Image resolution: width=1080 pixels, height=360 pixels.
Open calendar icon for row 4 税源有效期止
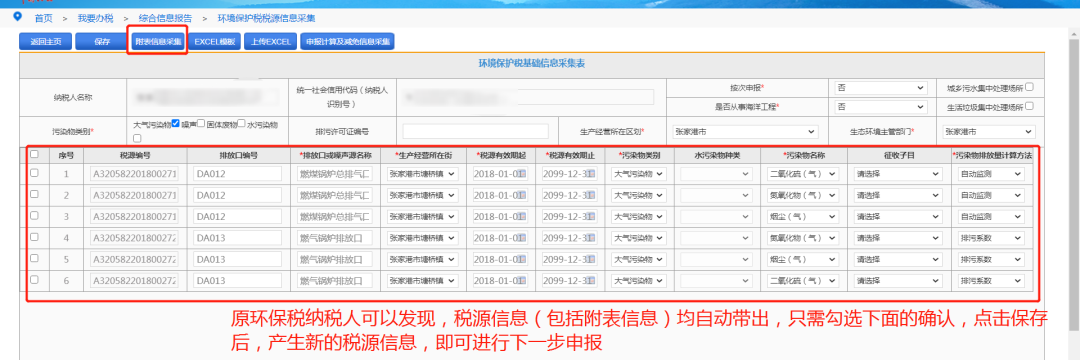pyautogui.click(x=592, y=238)
